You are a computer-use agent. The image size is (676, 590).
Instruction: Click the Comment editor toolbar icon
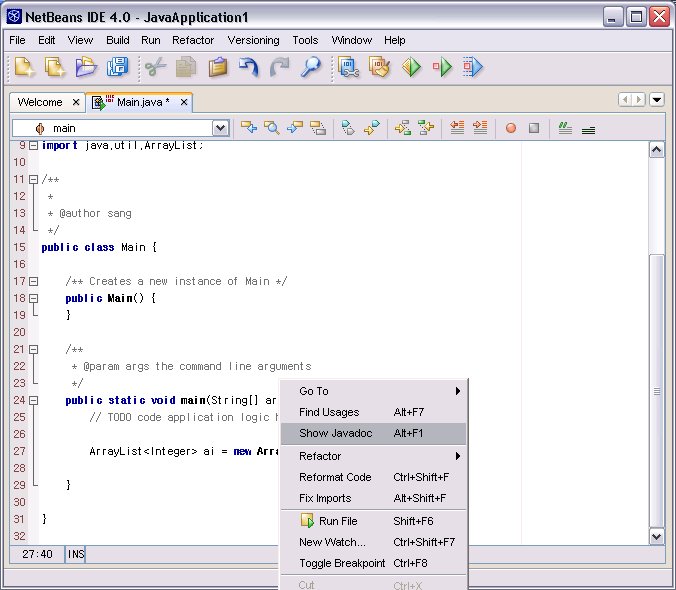pyautogui.click(x=565, y=128)
